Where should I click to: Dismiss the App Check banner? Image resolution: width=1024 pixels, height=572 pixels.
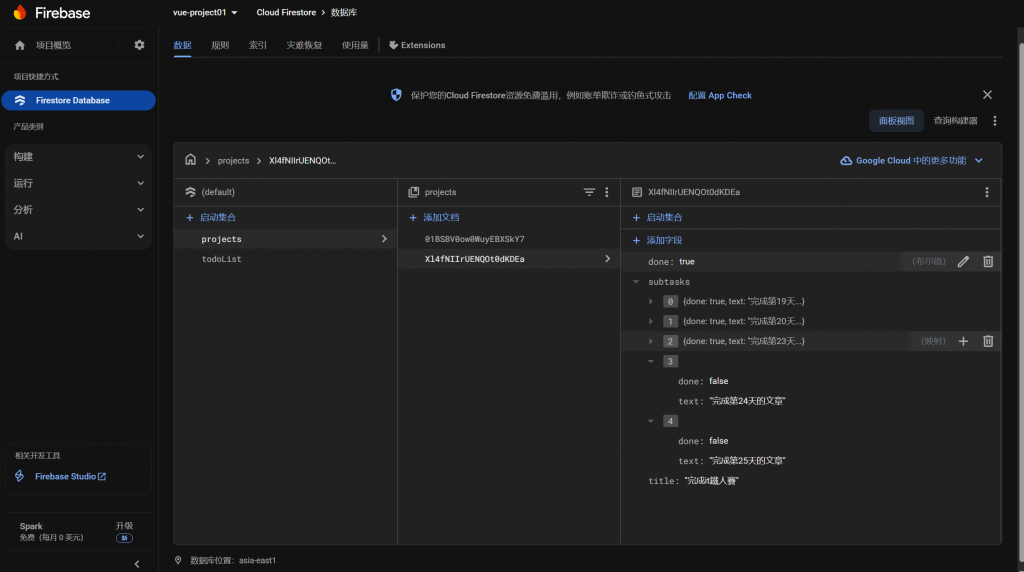click(x=987, y=95)
